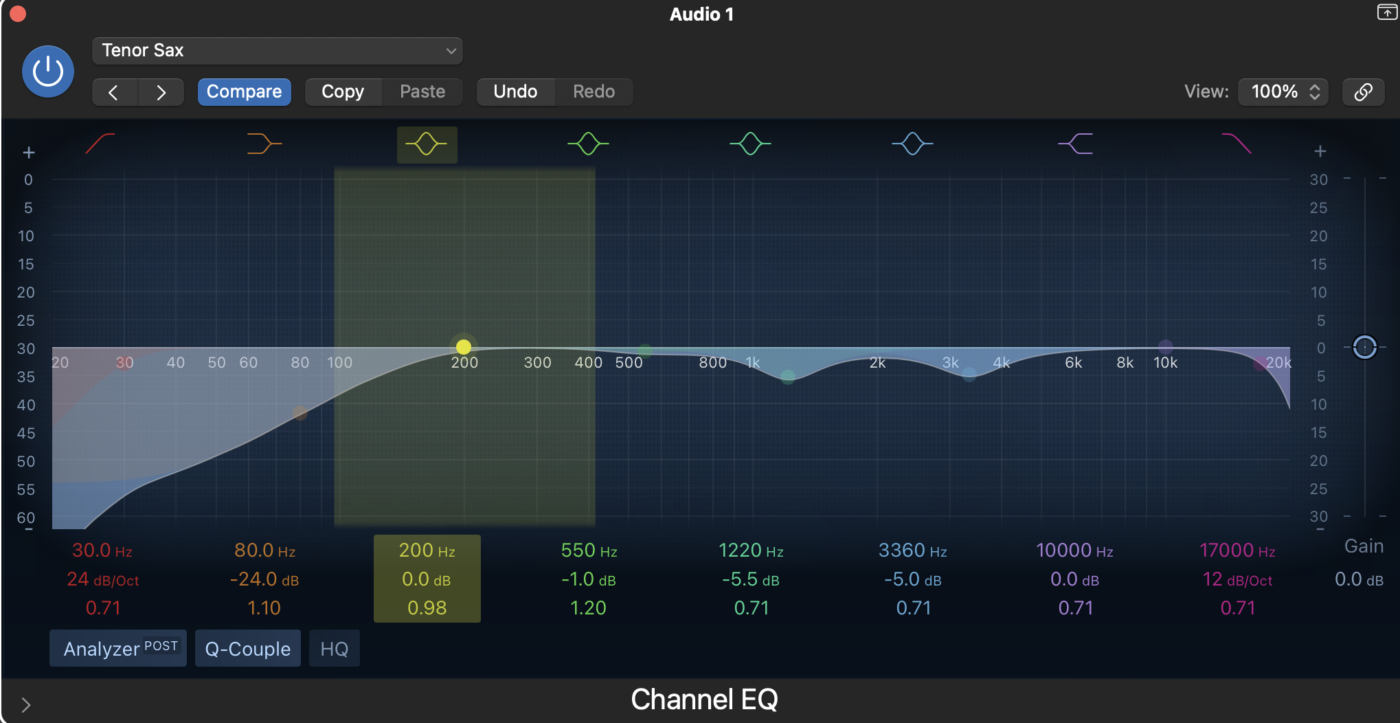Click the 1.20 Q value

click(x=588, y=608)
